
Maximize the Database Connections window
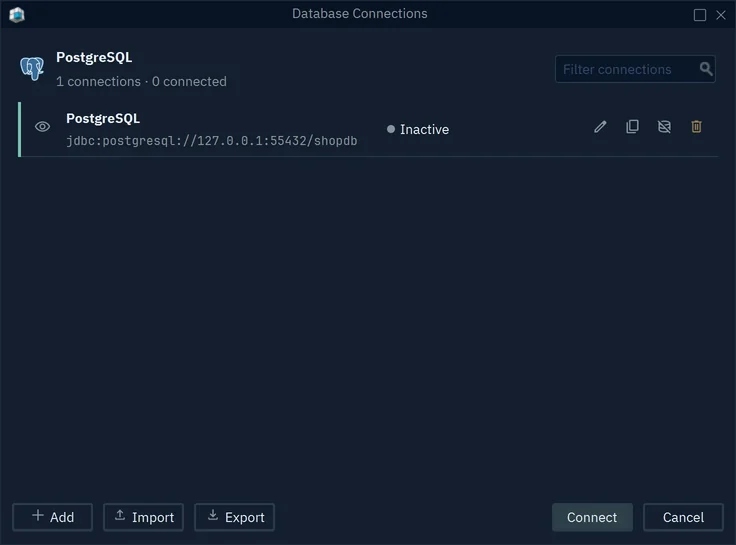click(x=699, y=15)
